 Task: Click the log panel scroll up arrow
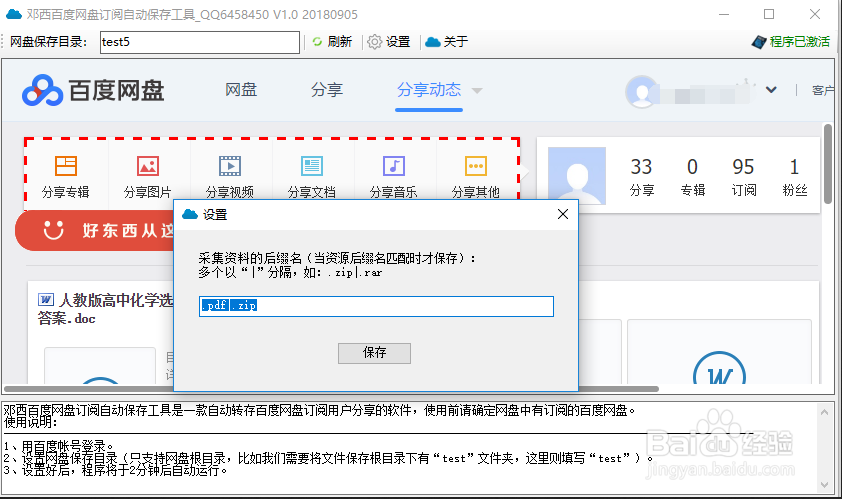[x=825, y=412]
